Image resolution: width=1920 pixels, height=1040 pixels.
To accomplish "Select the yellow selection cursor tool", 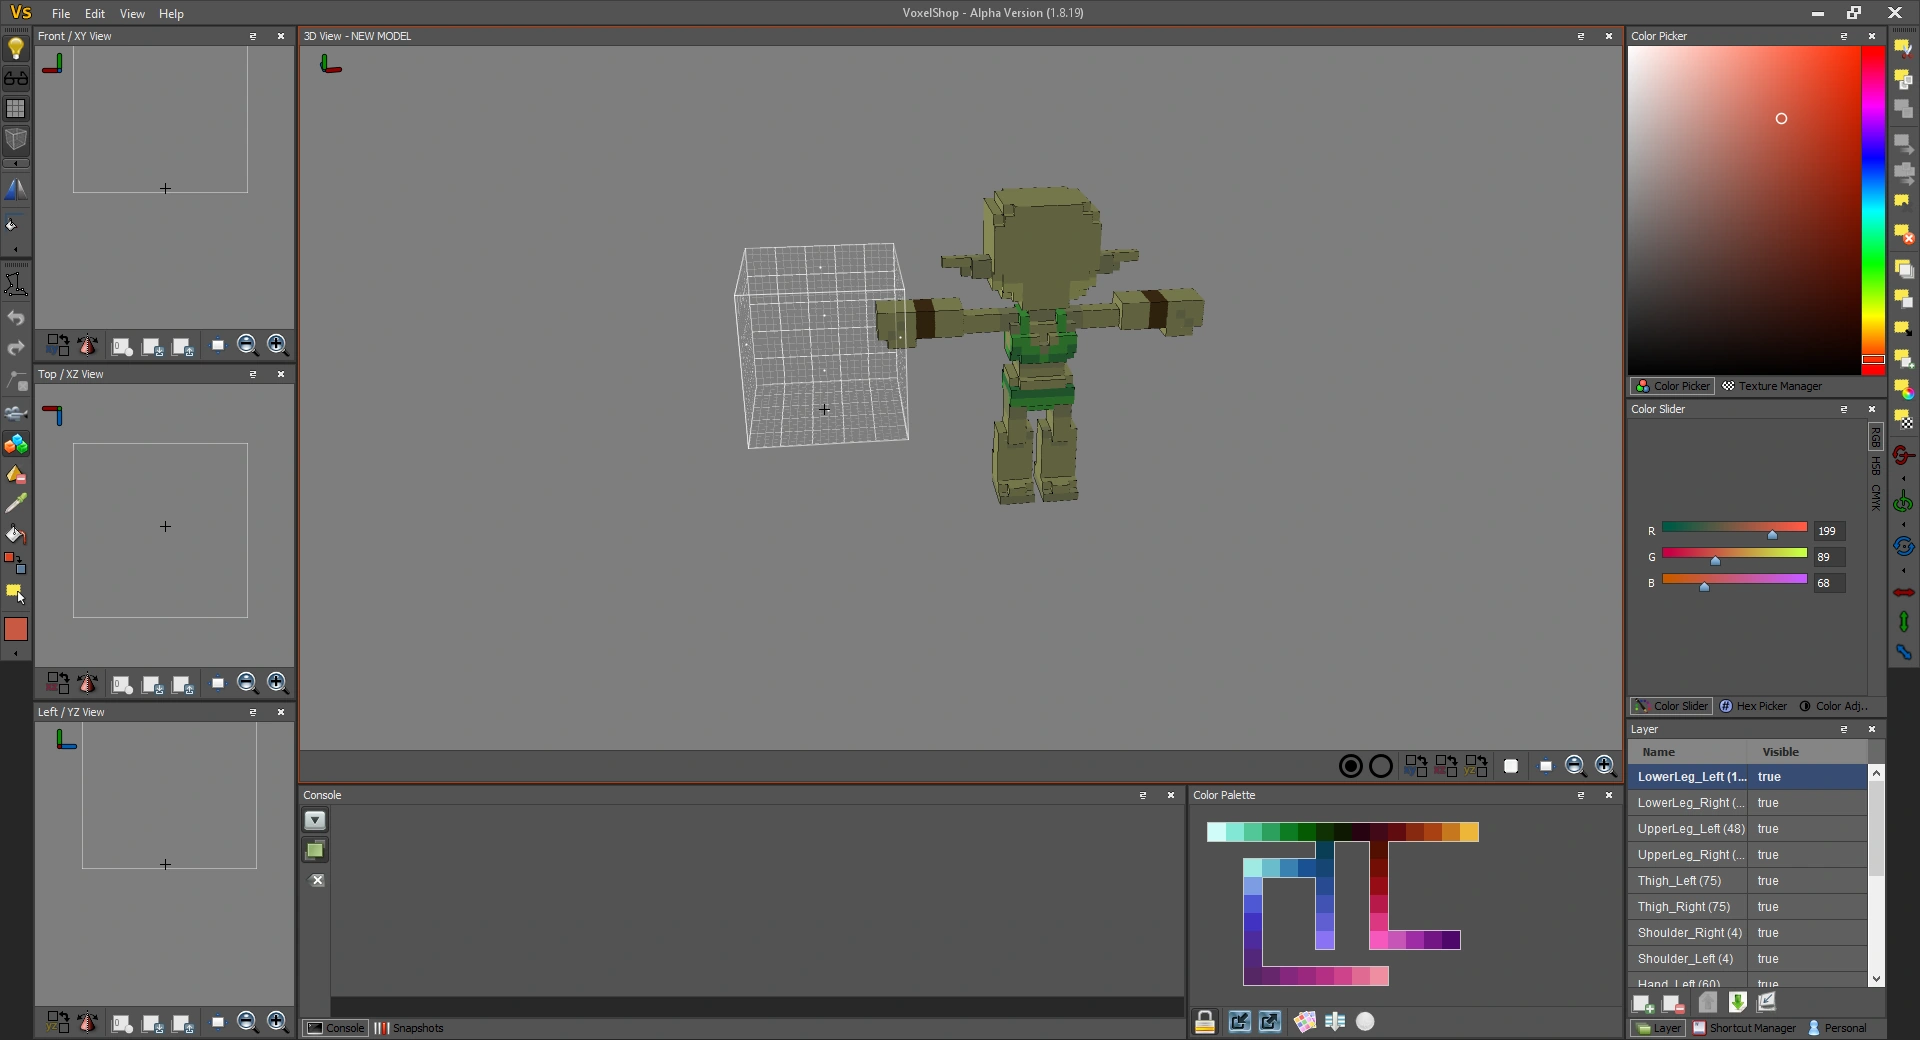I will point(16,594).
